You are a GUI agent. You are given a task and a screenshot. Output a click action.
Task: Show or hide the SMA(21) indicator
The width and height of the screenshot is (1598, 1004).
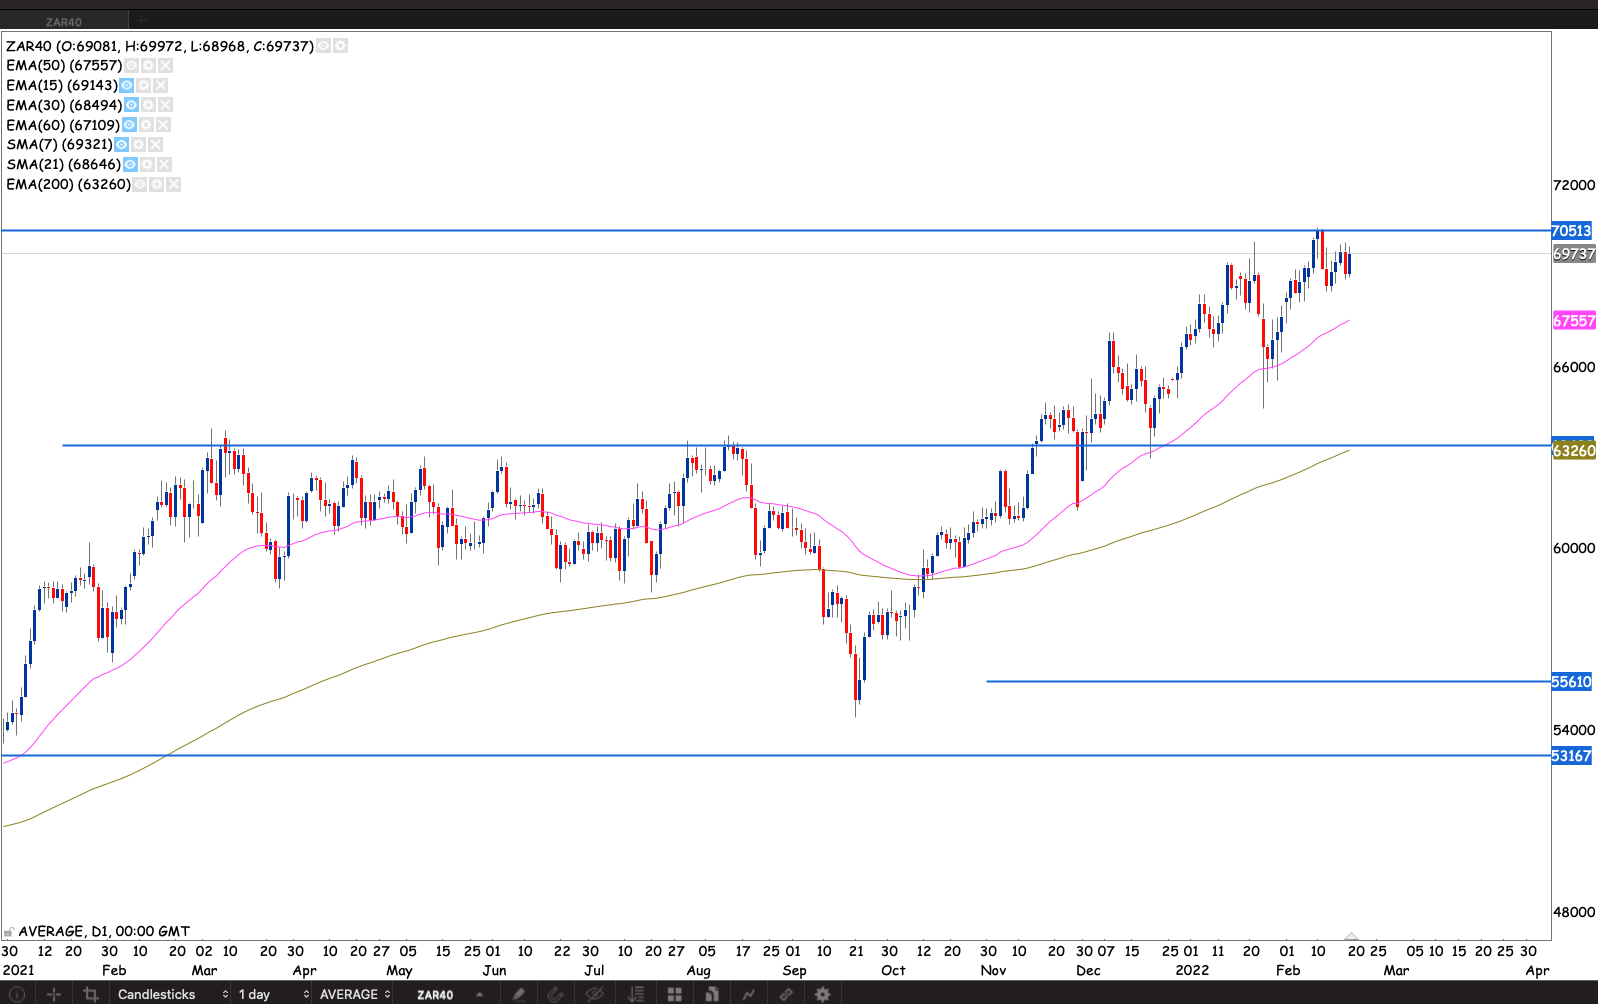coord(130,164)
